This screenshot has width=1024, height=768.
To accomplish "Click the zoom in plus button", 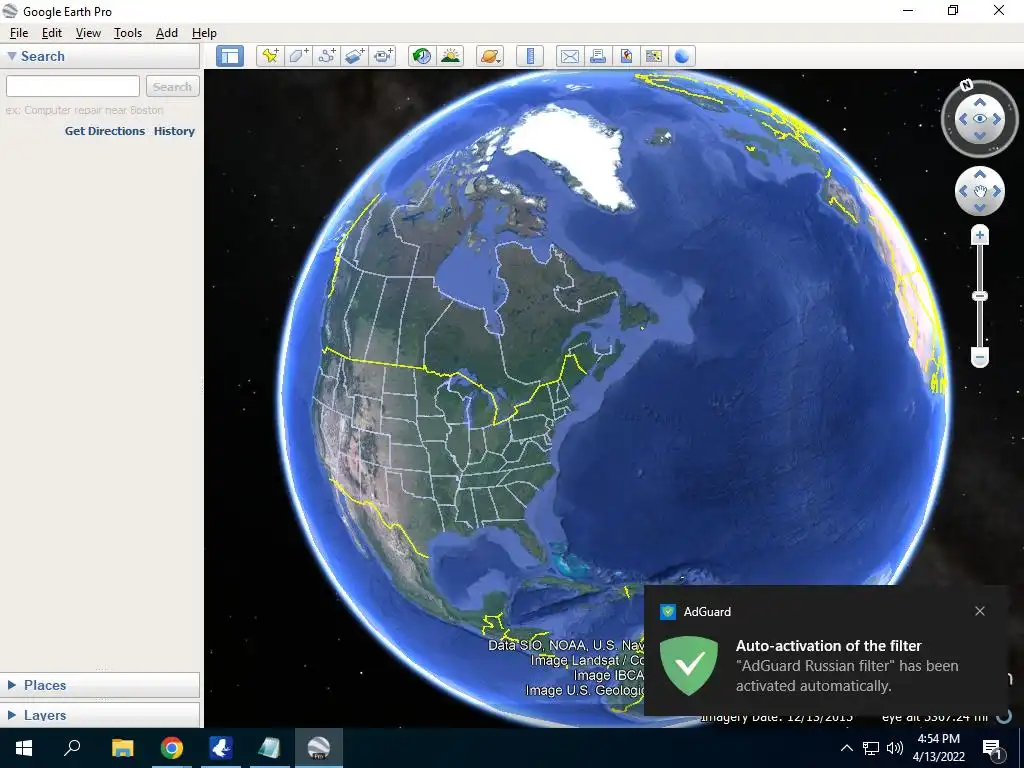I will (x=980, y=235).
